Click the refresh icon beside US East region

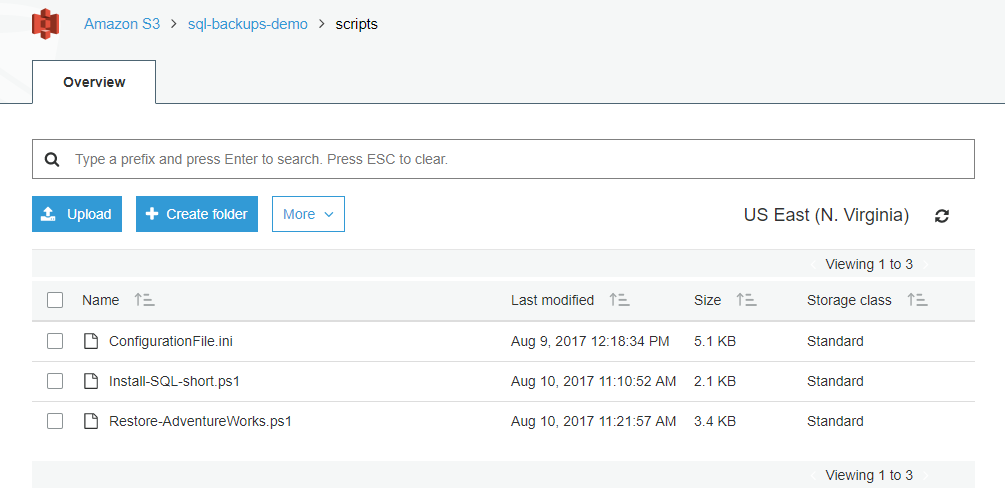coord(942,215)
